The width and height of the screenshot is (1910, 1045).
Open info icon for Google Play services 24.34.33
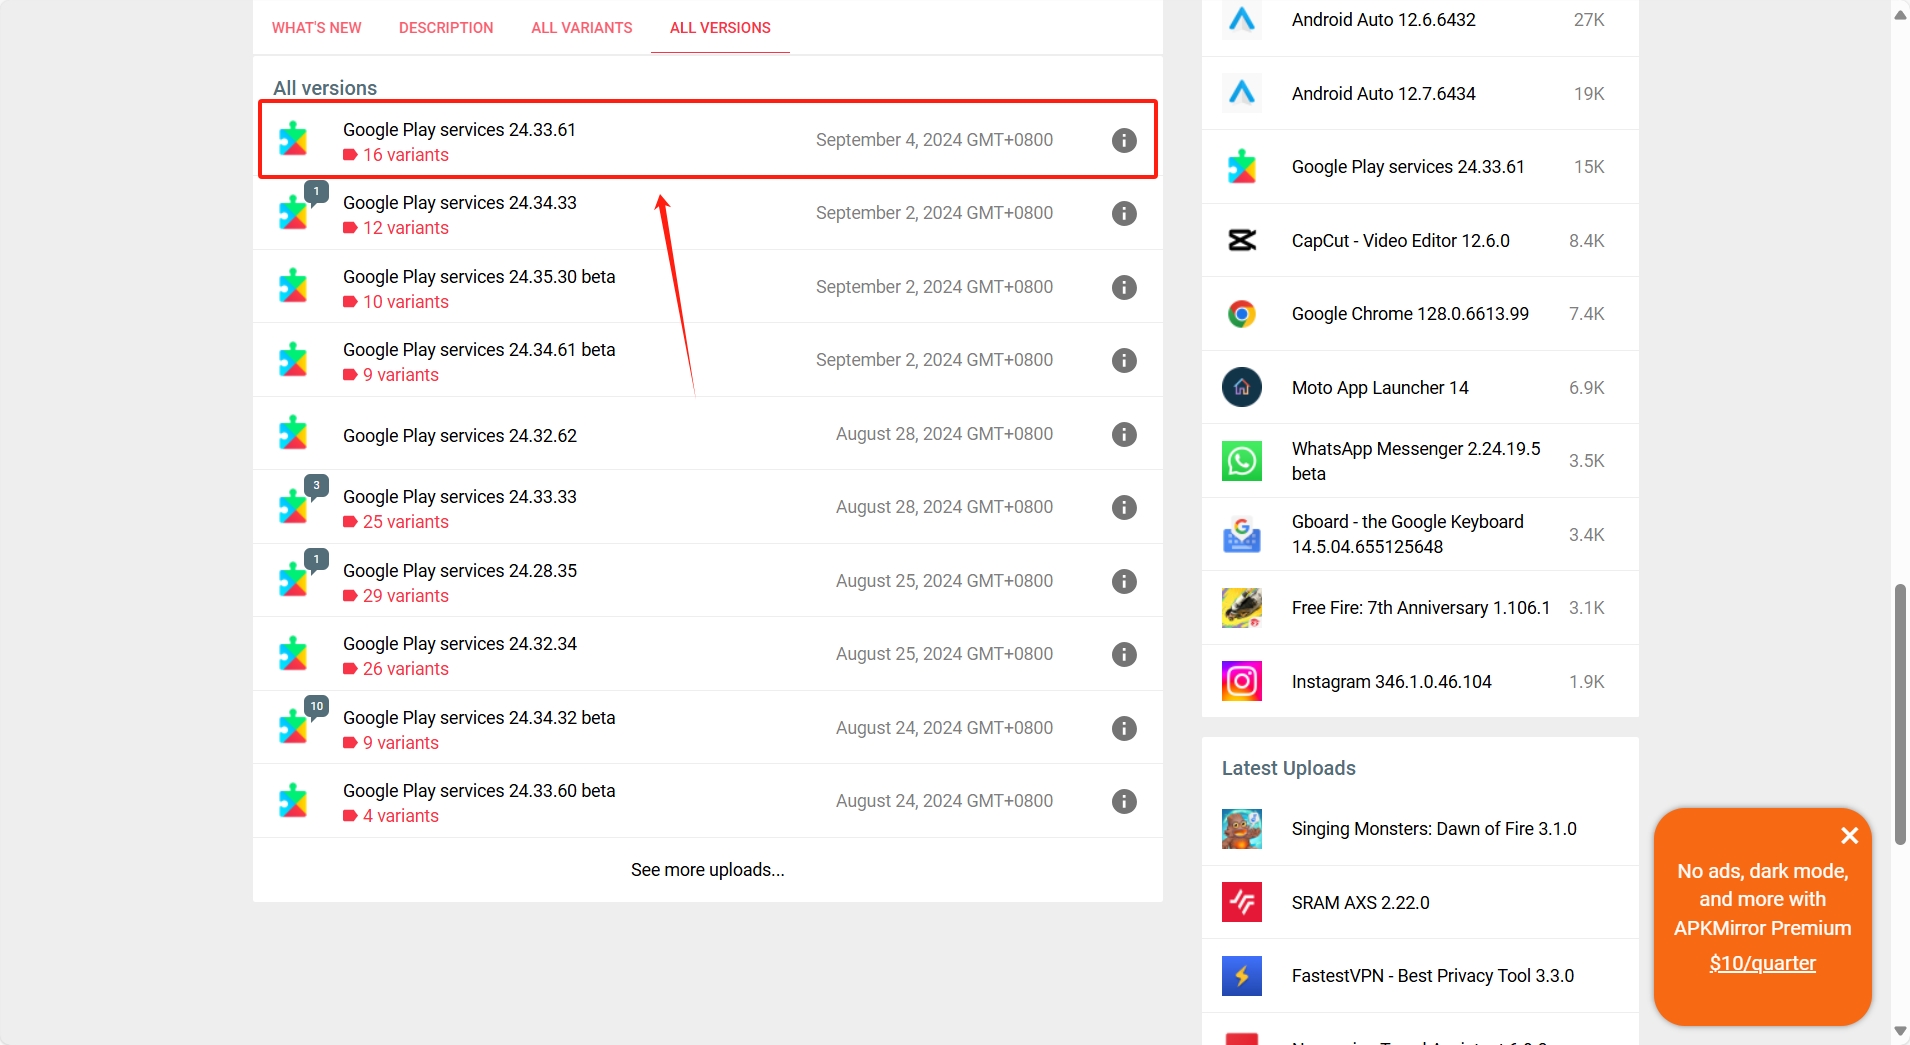click(1124, 213)
